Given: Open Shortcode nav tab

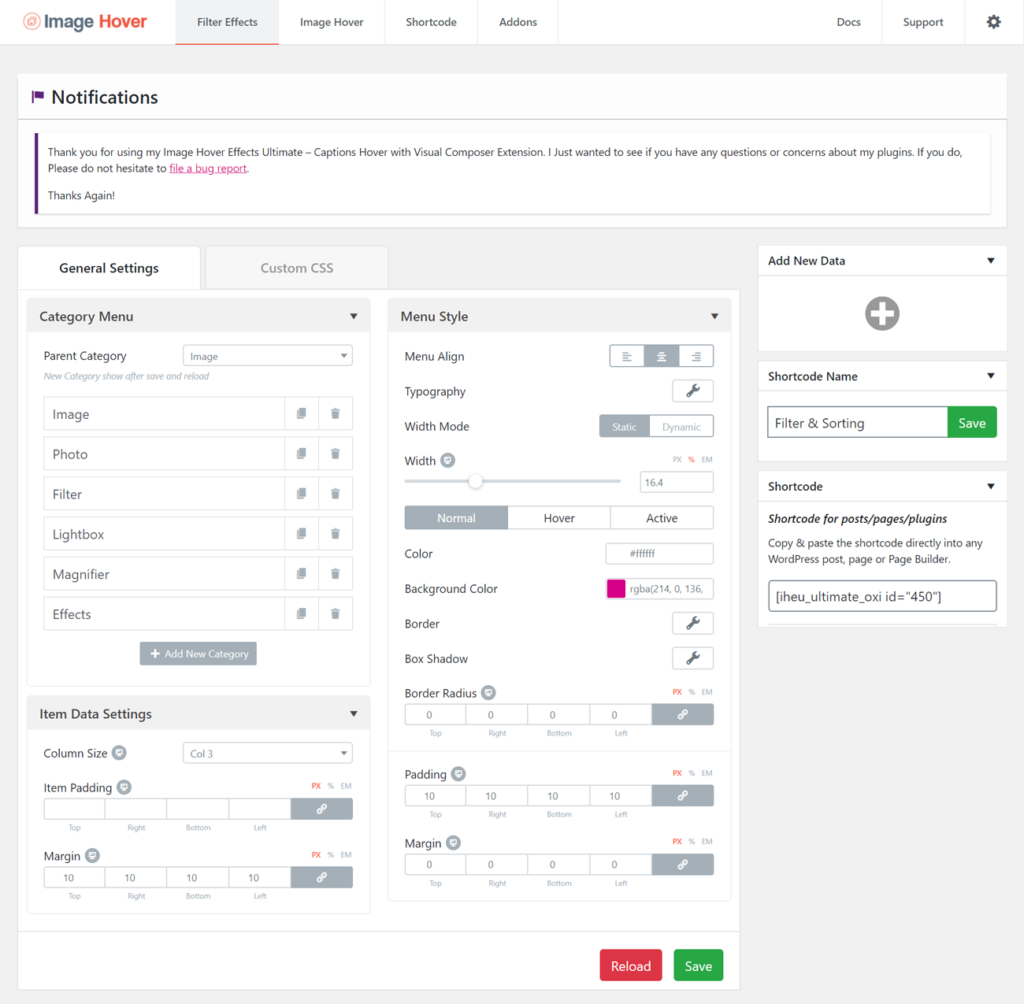Looking at the screenshot, I should [x=431, y=22].
